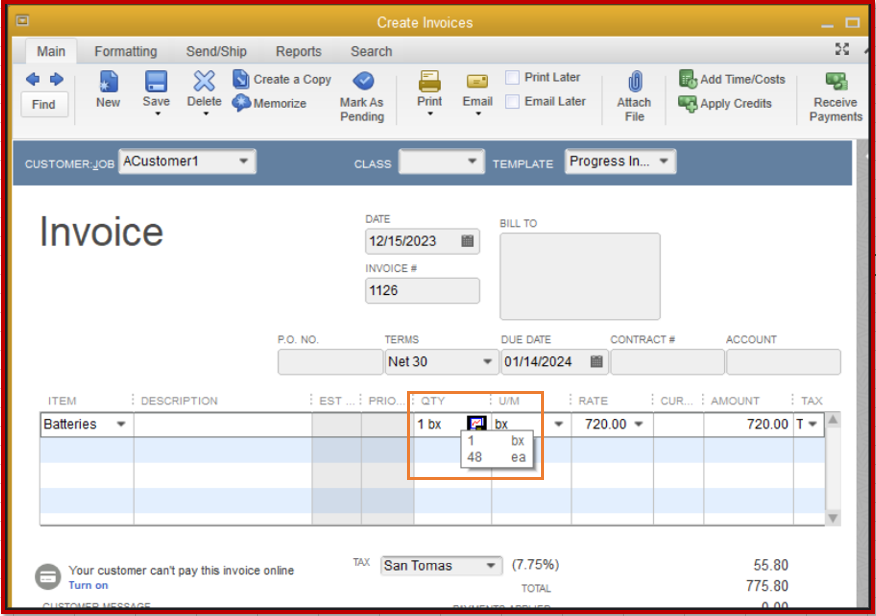This screenshot has width=876, height=616.
Task: Memorize this invoice
Action: [269, 103]
